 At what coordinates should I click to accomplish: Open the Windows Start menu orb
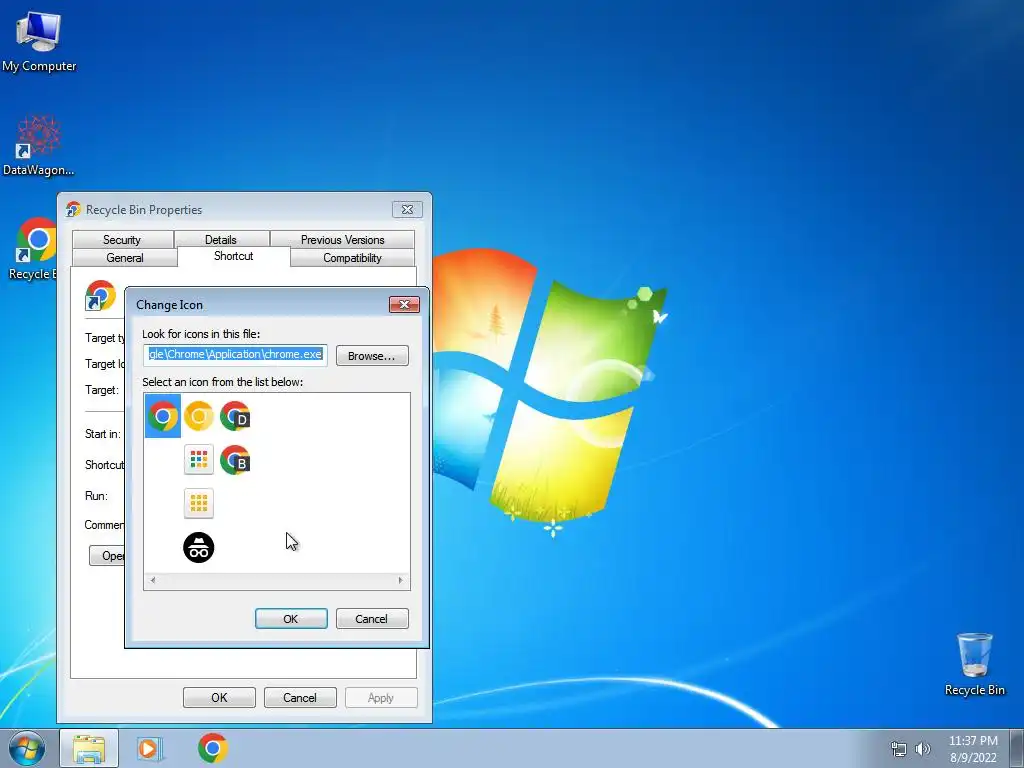[x=27, y=748]
